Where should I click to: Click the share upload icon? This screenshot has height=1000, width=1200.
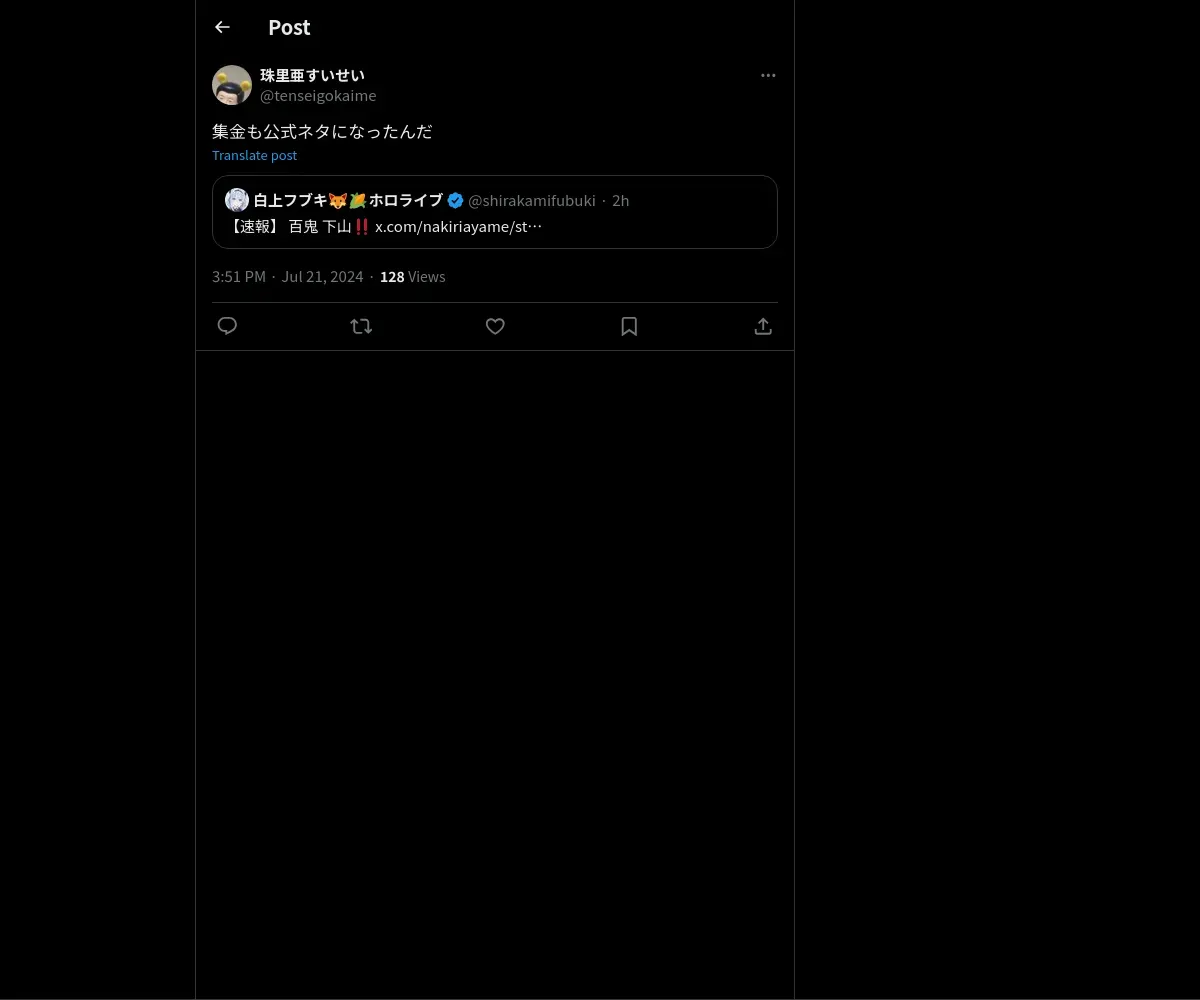[x=763, y=326]
